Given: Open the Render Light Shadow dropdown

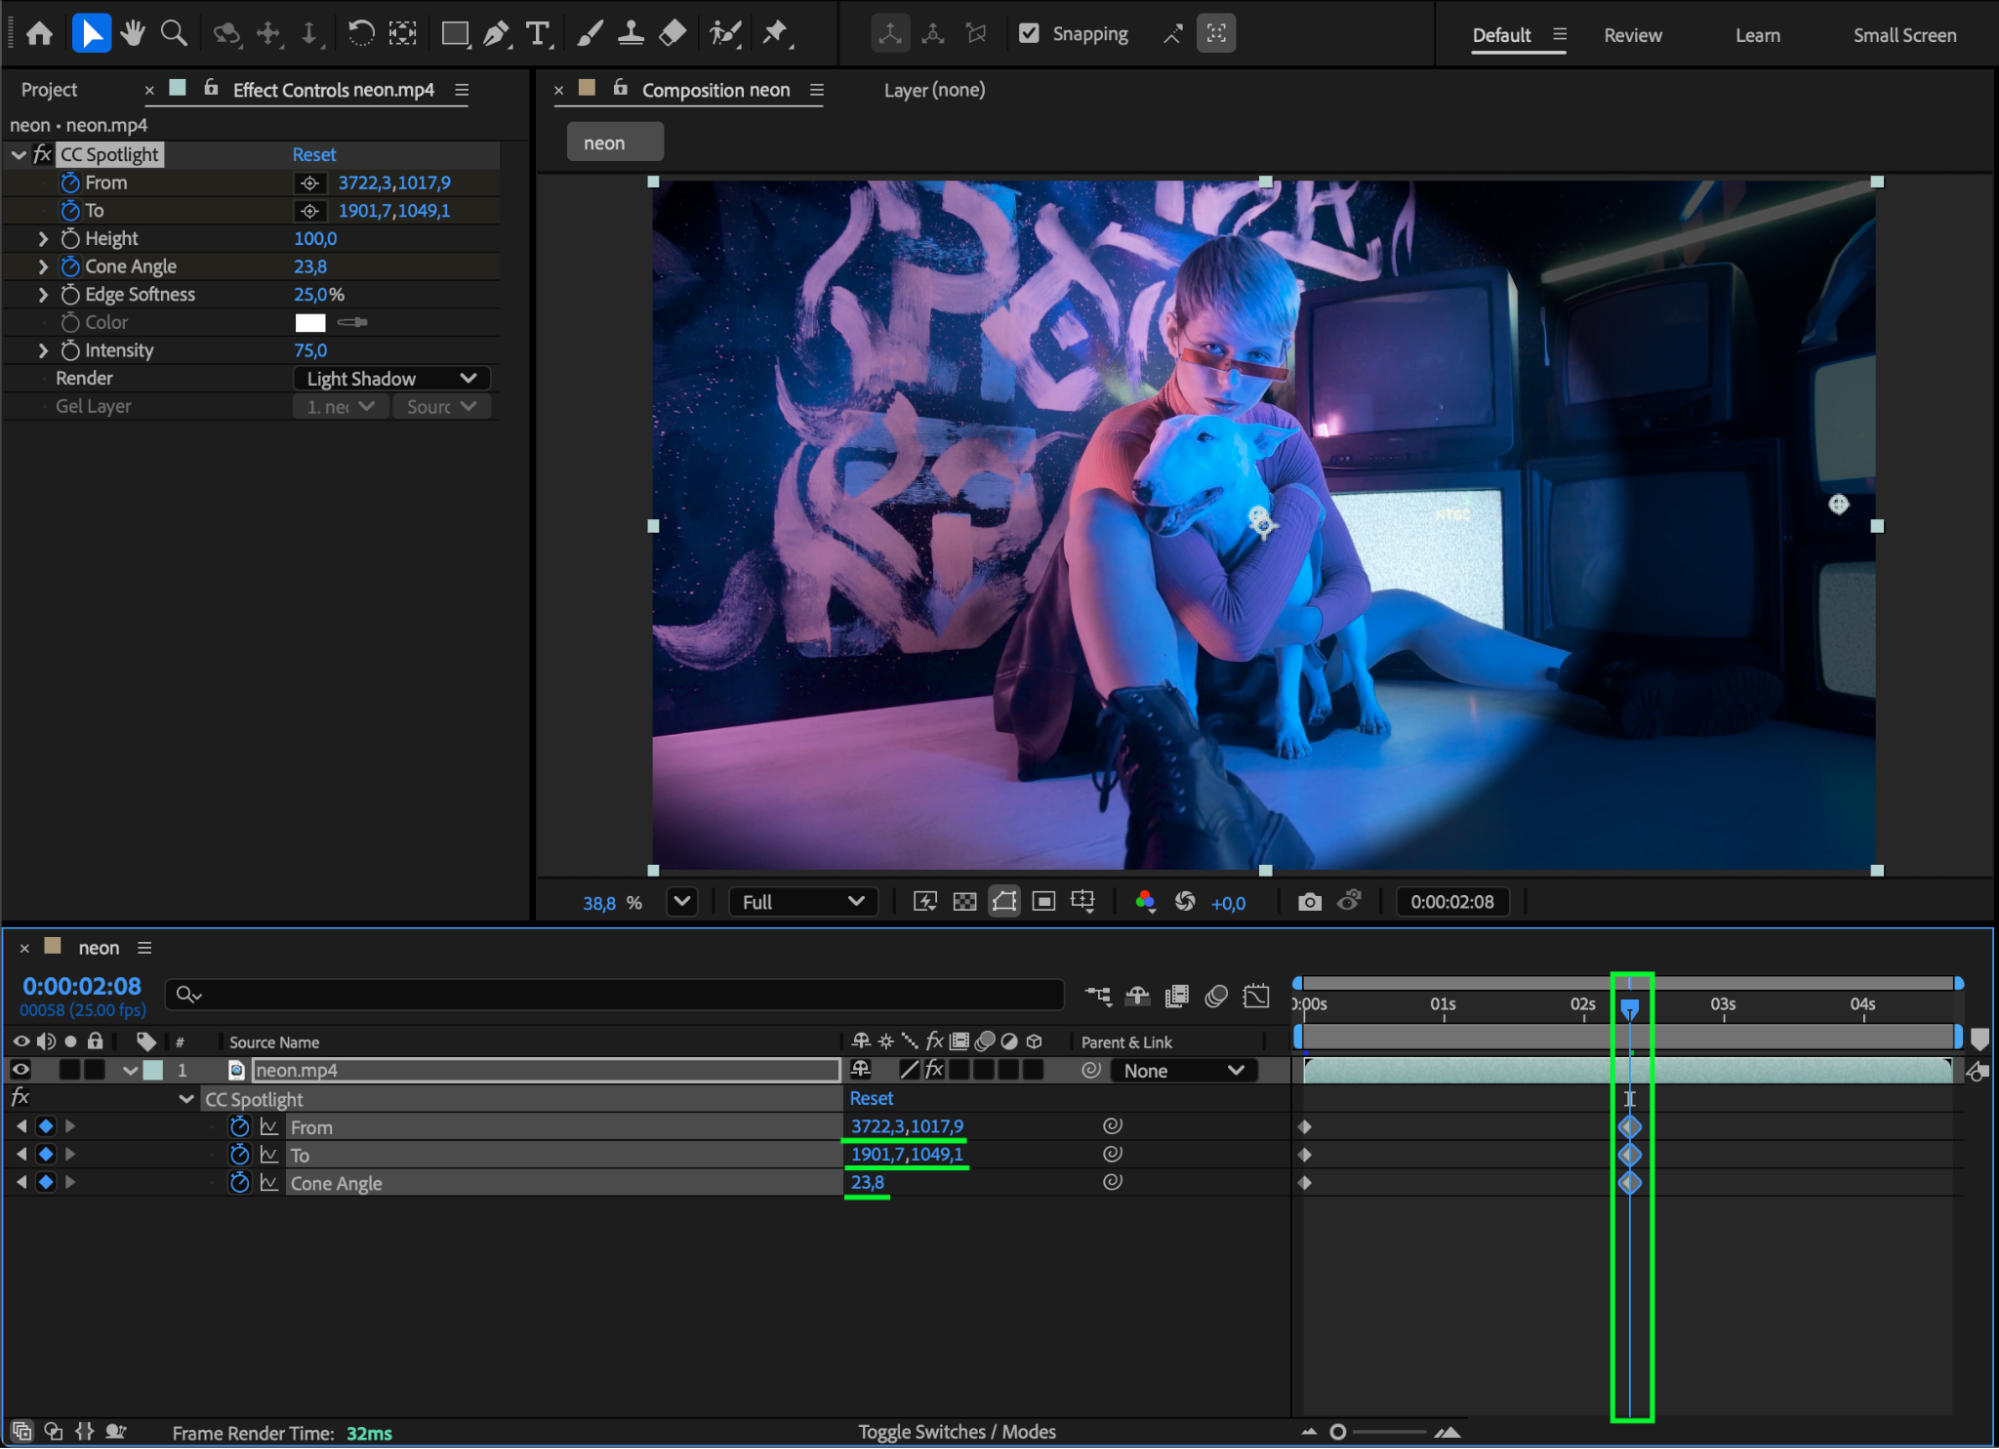Looking at the screenshot, I should [391, 379].
